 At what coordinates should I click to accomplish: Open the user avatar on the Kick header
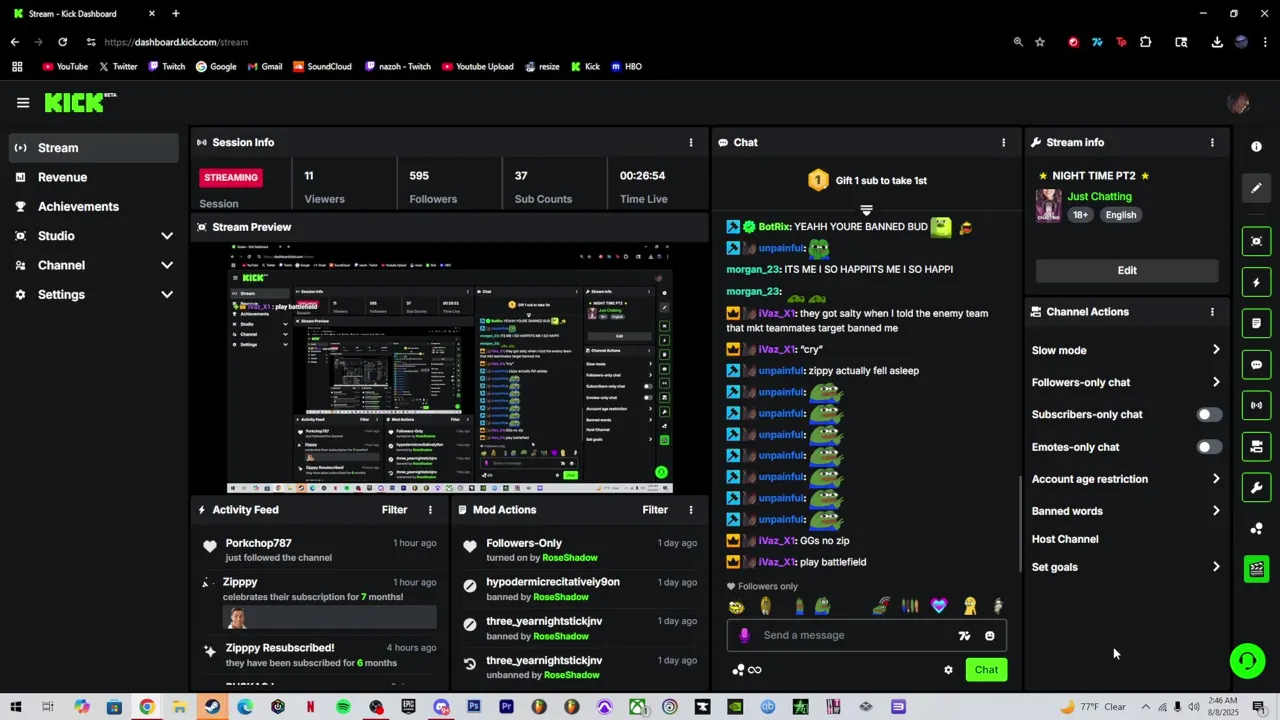1238,103
